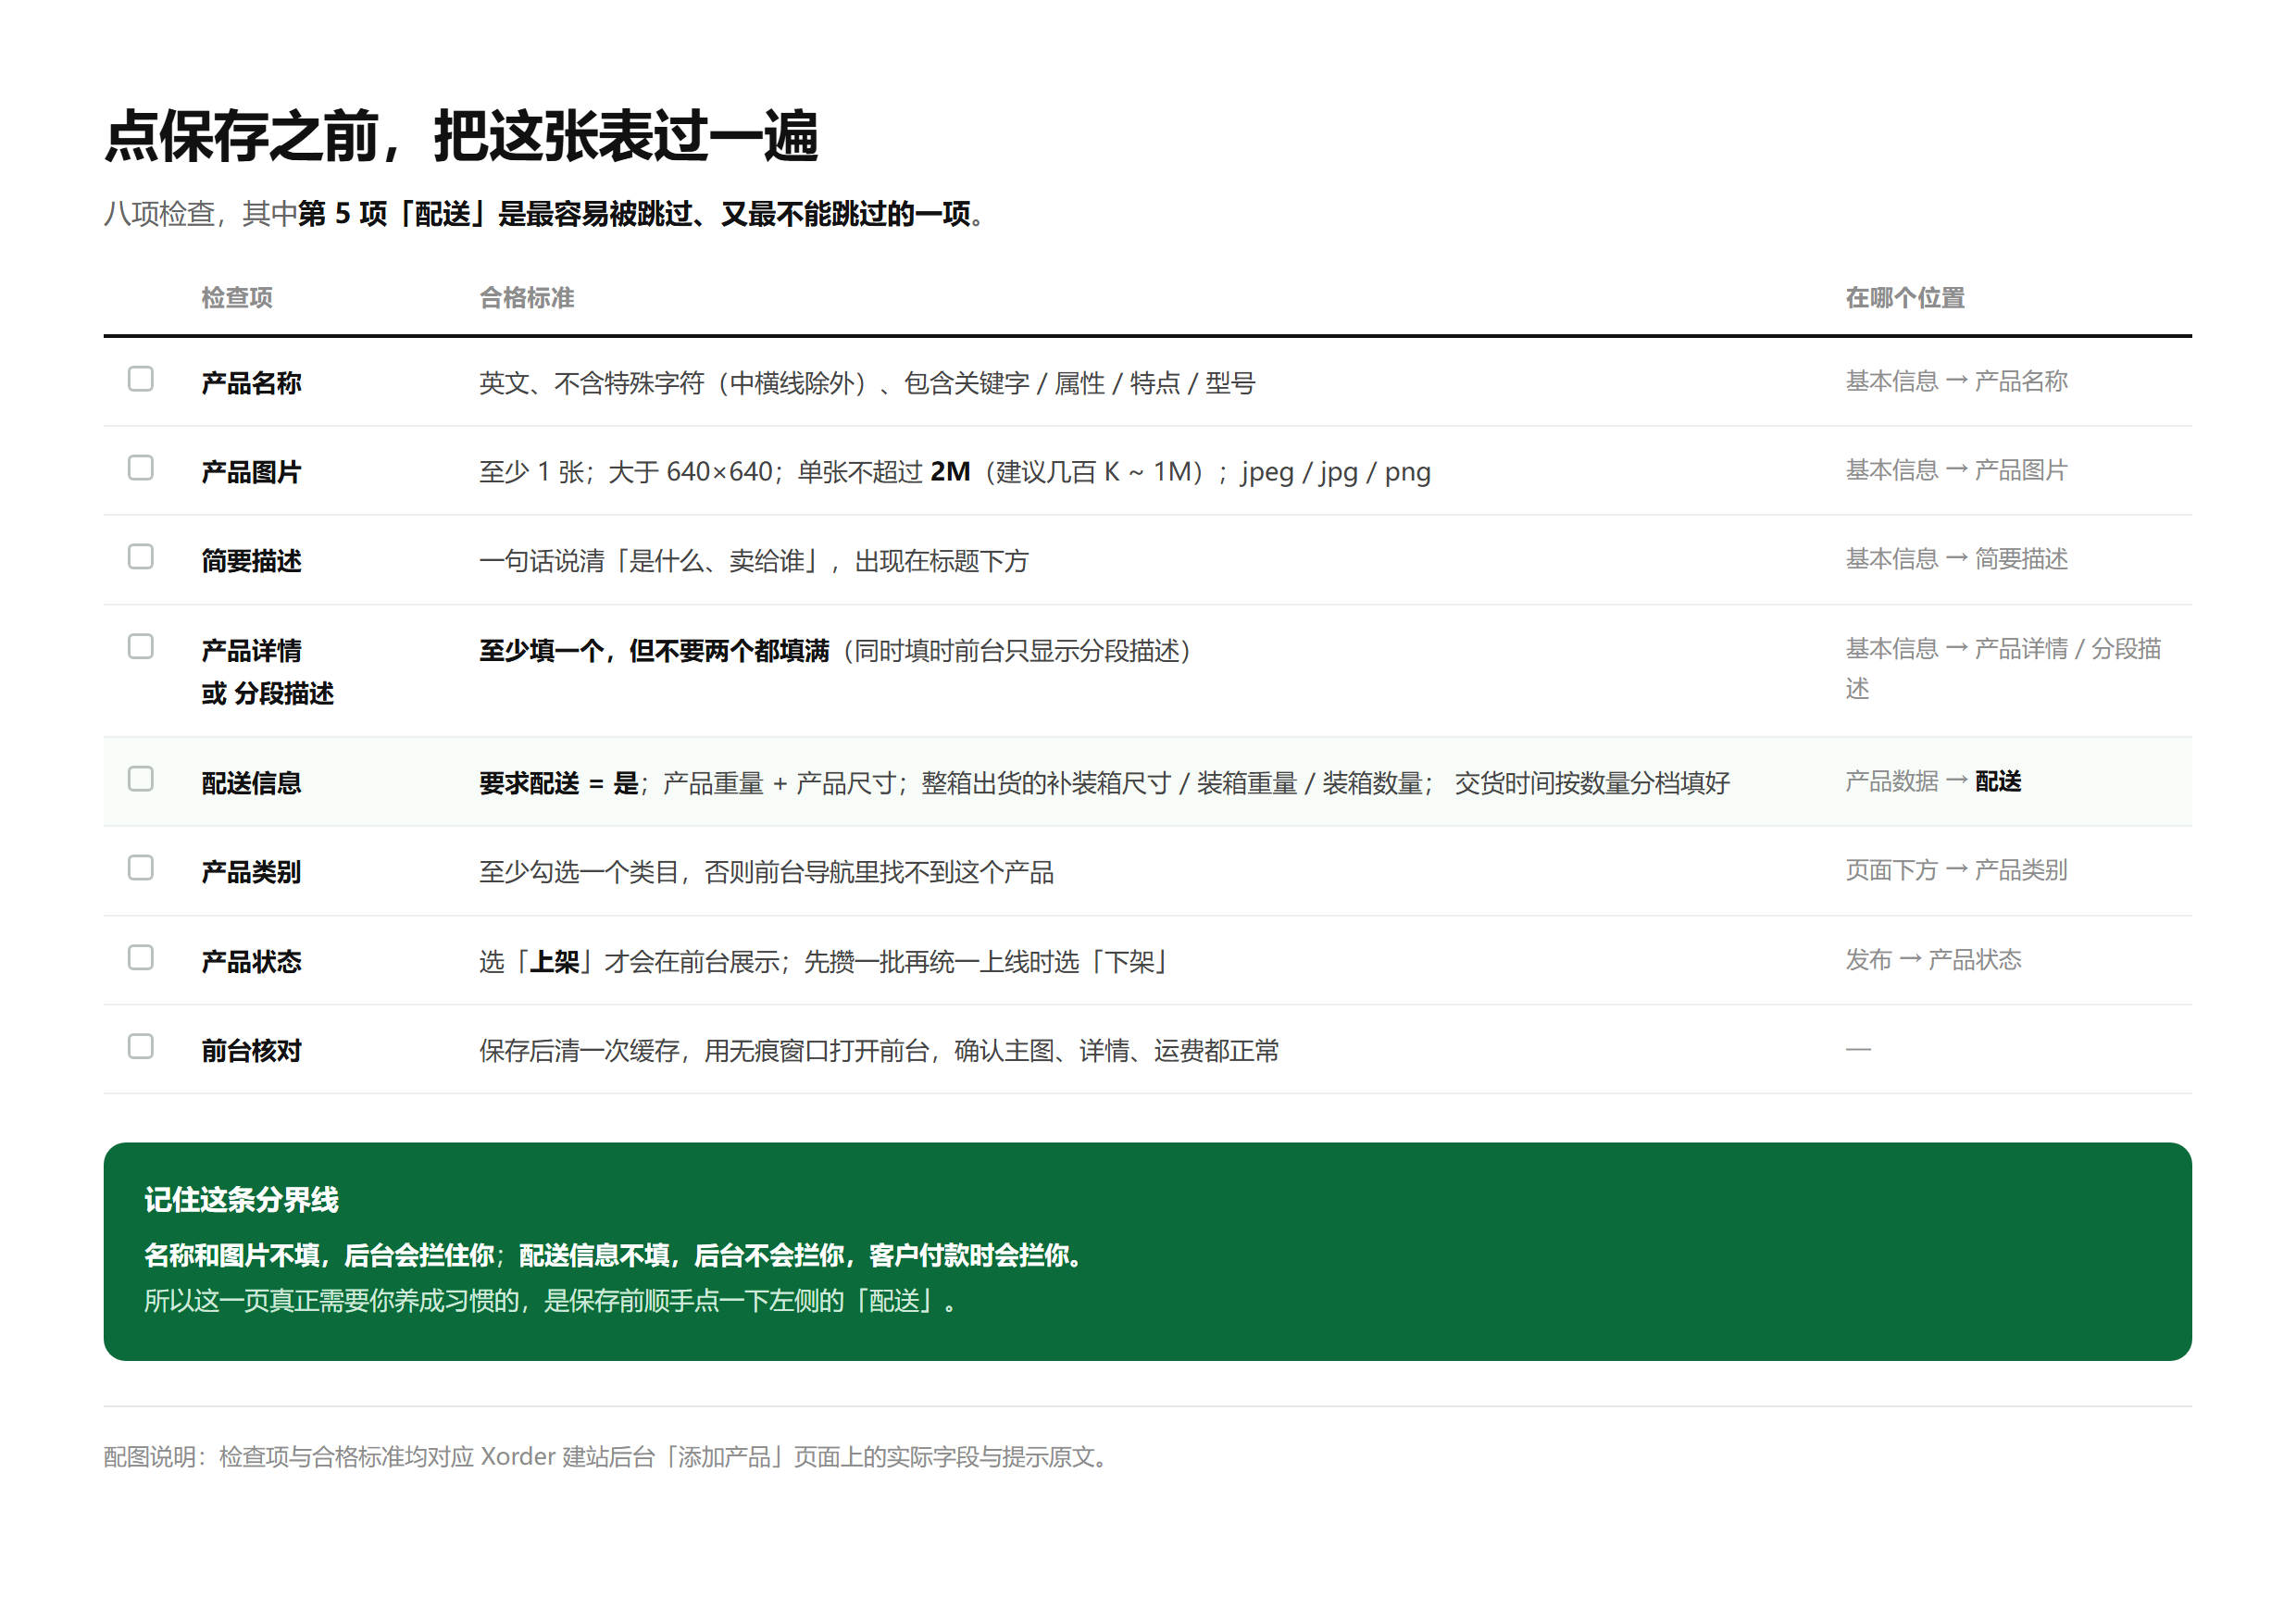The height and width of the screenshot is (1598, 2296).
Task: Click 产品数据 → 配送 location text
Action: 1933,781
